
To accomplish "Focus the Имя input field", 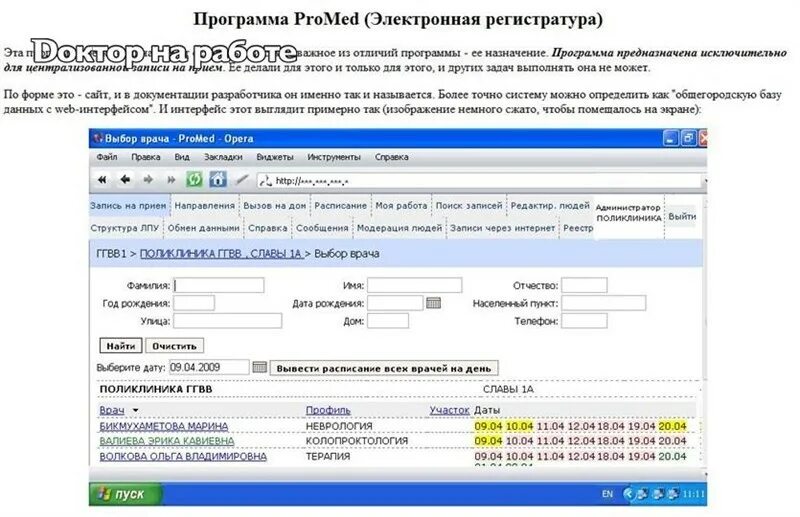I will 414,285.
